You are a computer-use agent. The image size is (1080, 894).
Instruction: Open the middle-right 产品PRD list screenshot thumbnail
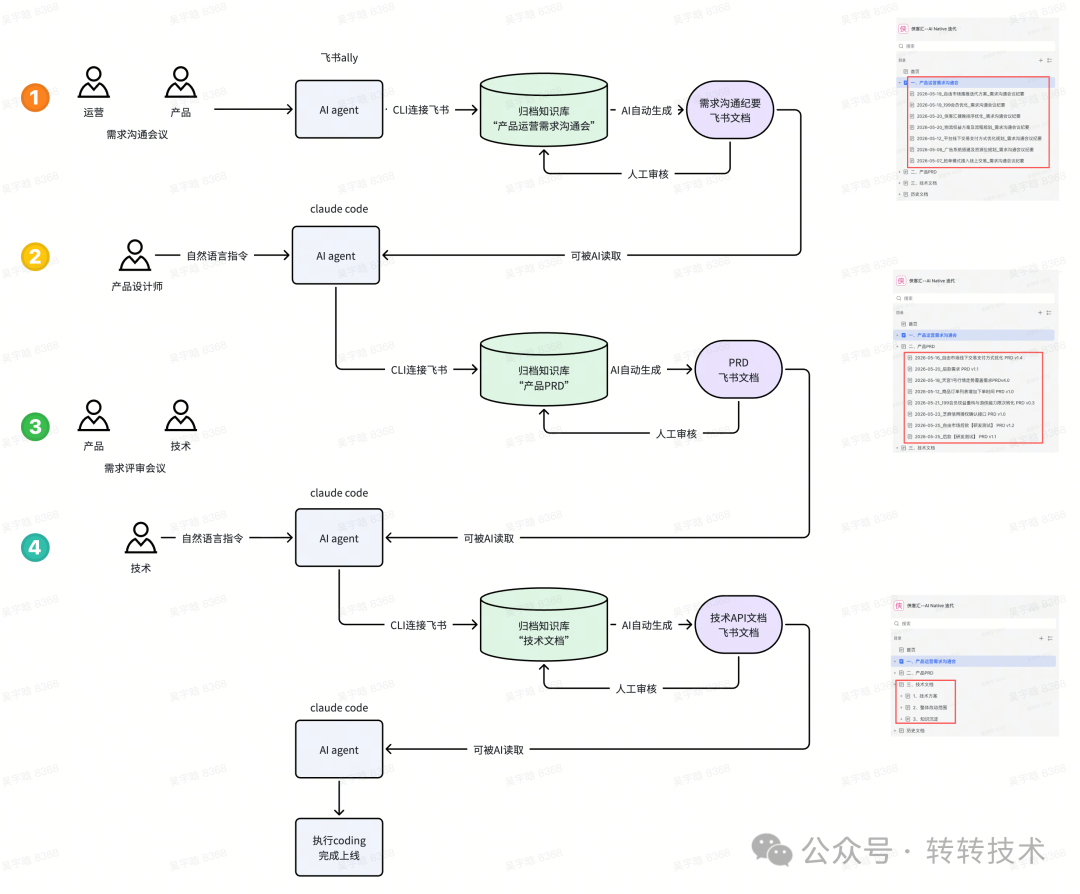pyautogui.click(x=975, y=361)
